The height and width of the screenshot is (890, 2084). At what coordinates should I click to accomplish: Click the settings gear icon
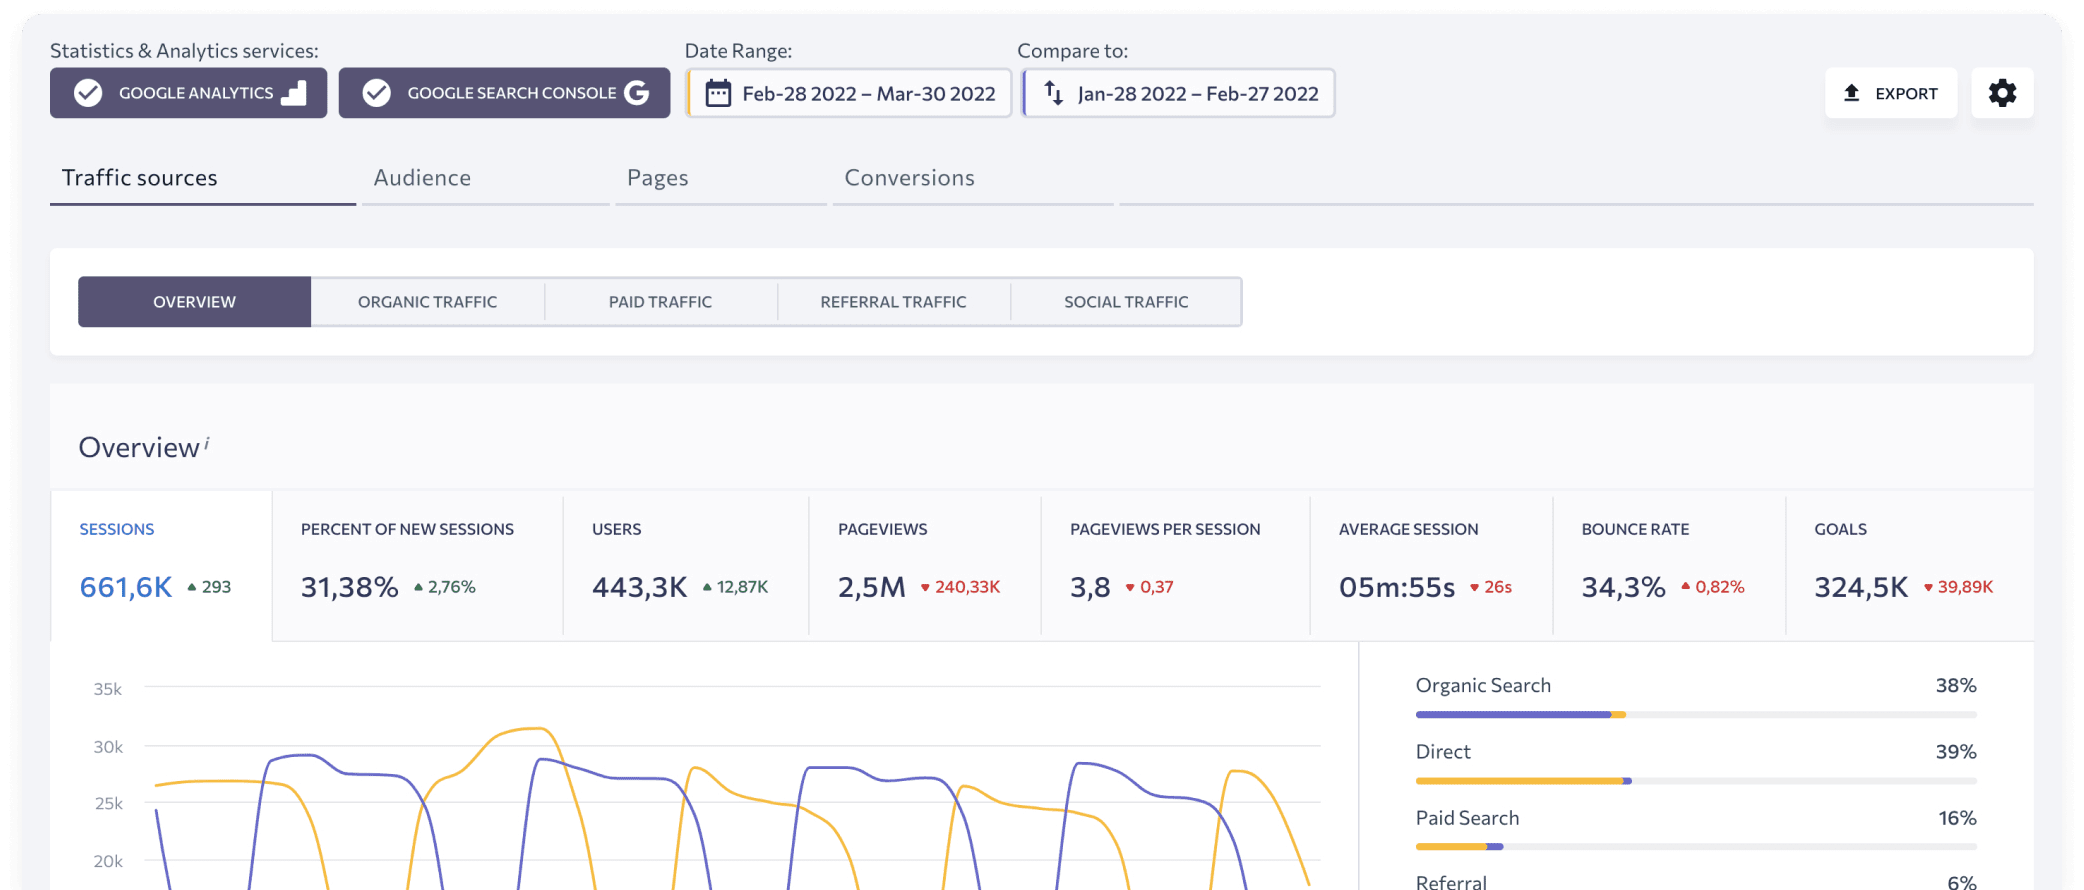[x=2002, y=93]
